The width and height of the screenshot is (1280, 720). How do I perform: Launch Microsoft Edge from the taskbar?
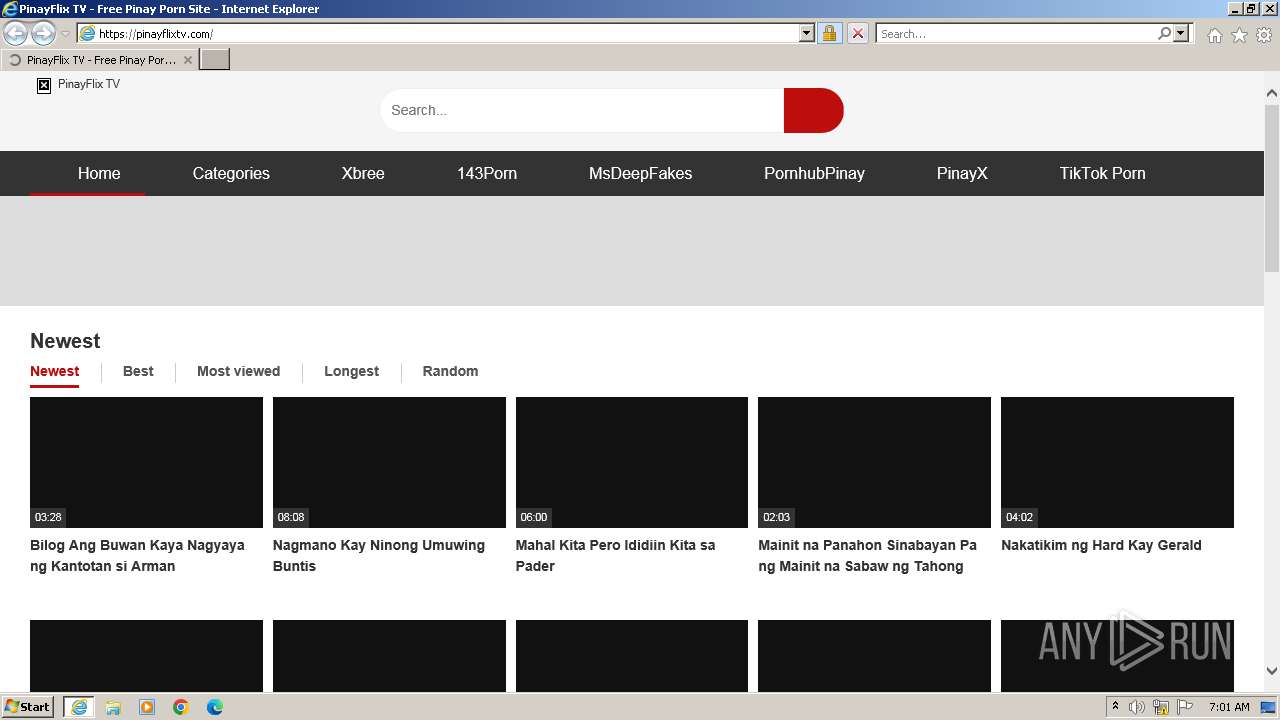point(215,707)
